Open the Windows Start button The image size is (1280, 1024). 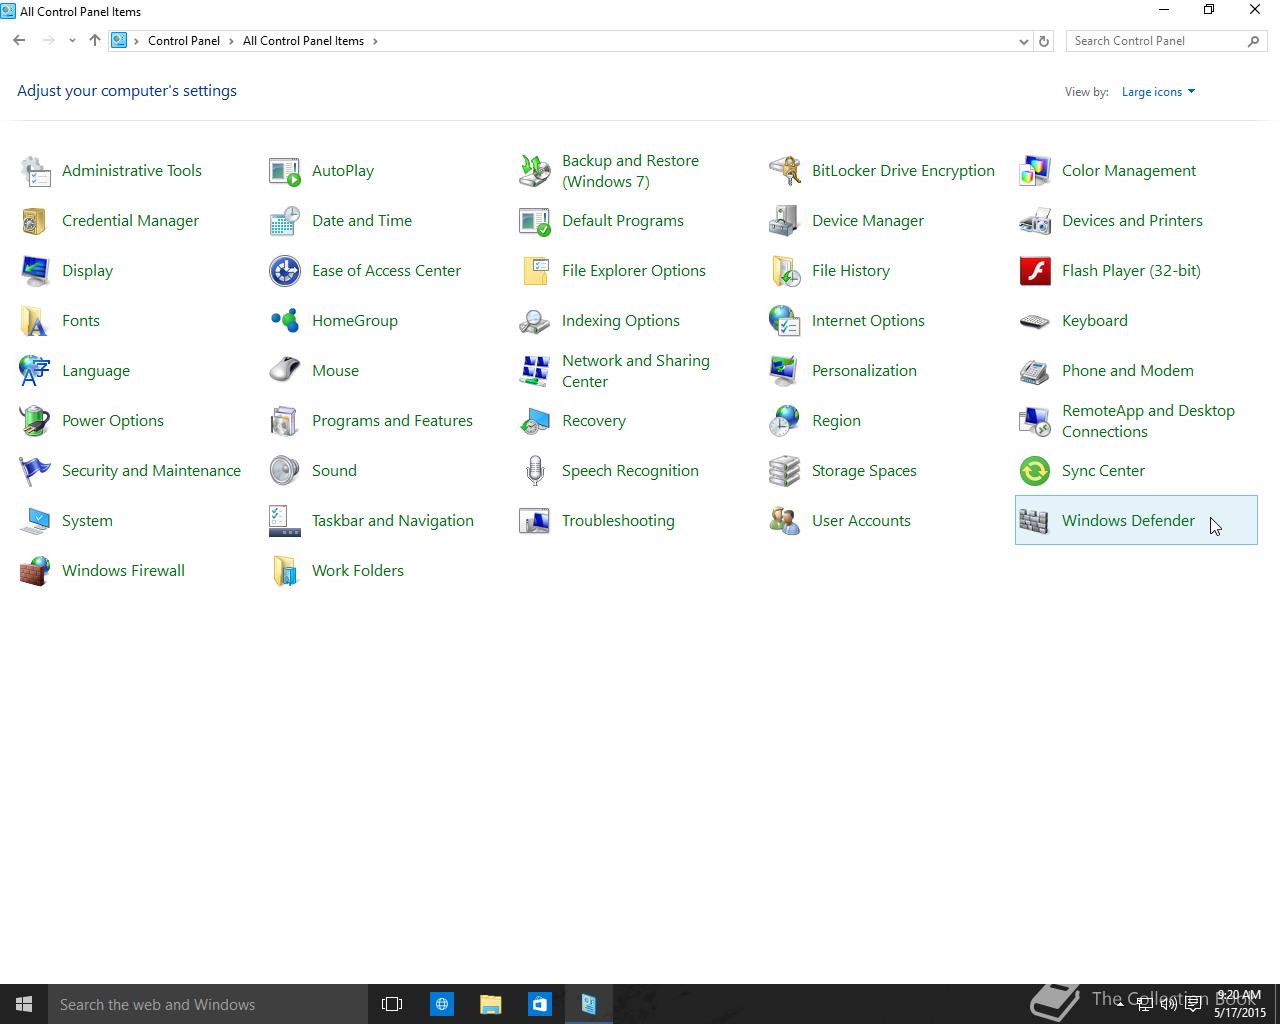point(24,1004)
